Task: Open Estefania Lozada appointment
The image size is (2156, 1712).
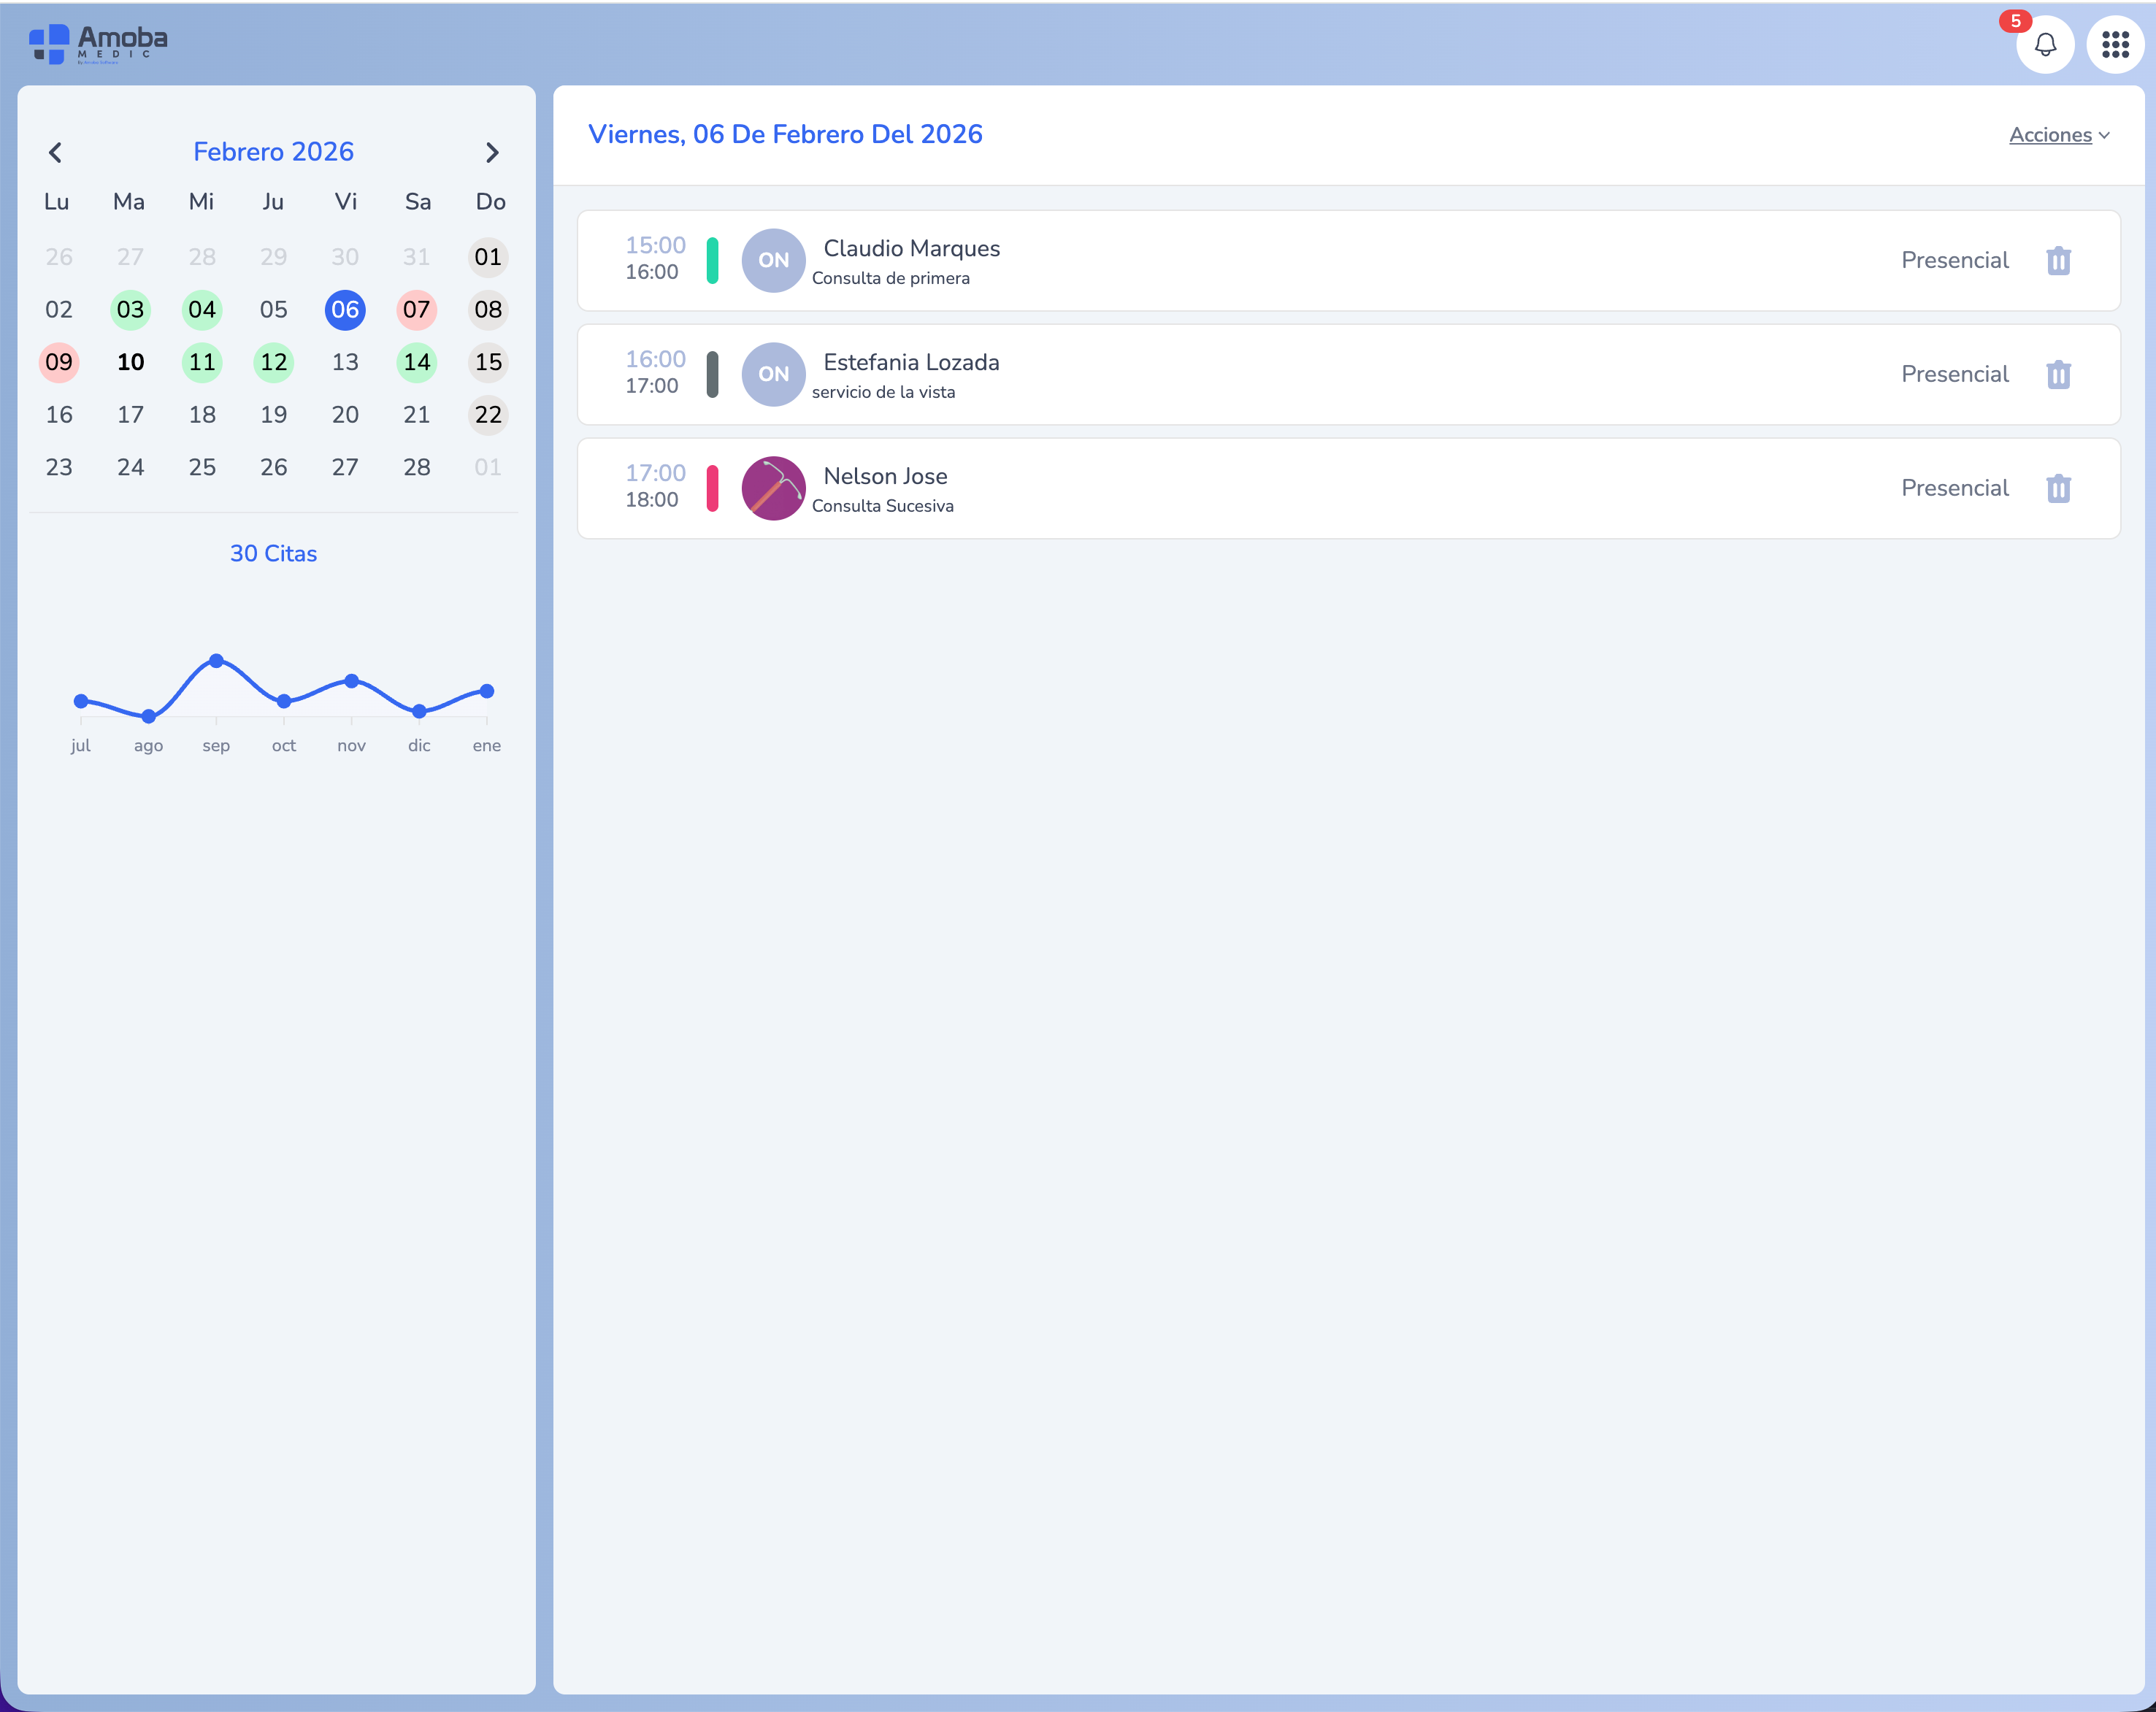Action: click(x=910, y=362)
